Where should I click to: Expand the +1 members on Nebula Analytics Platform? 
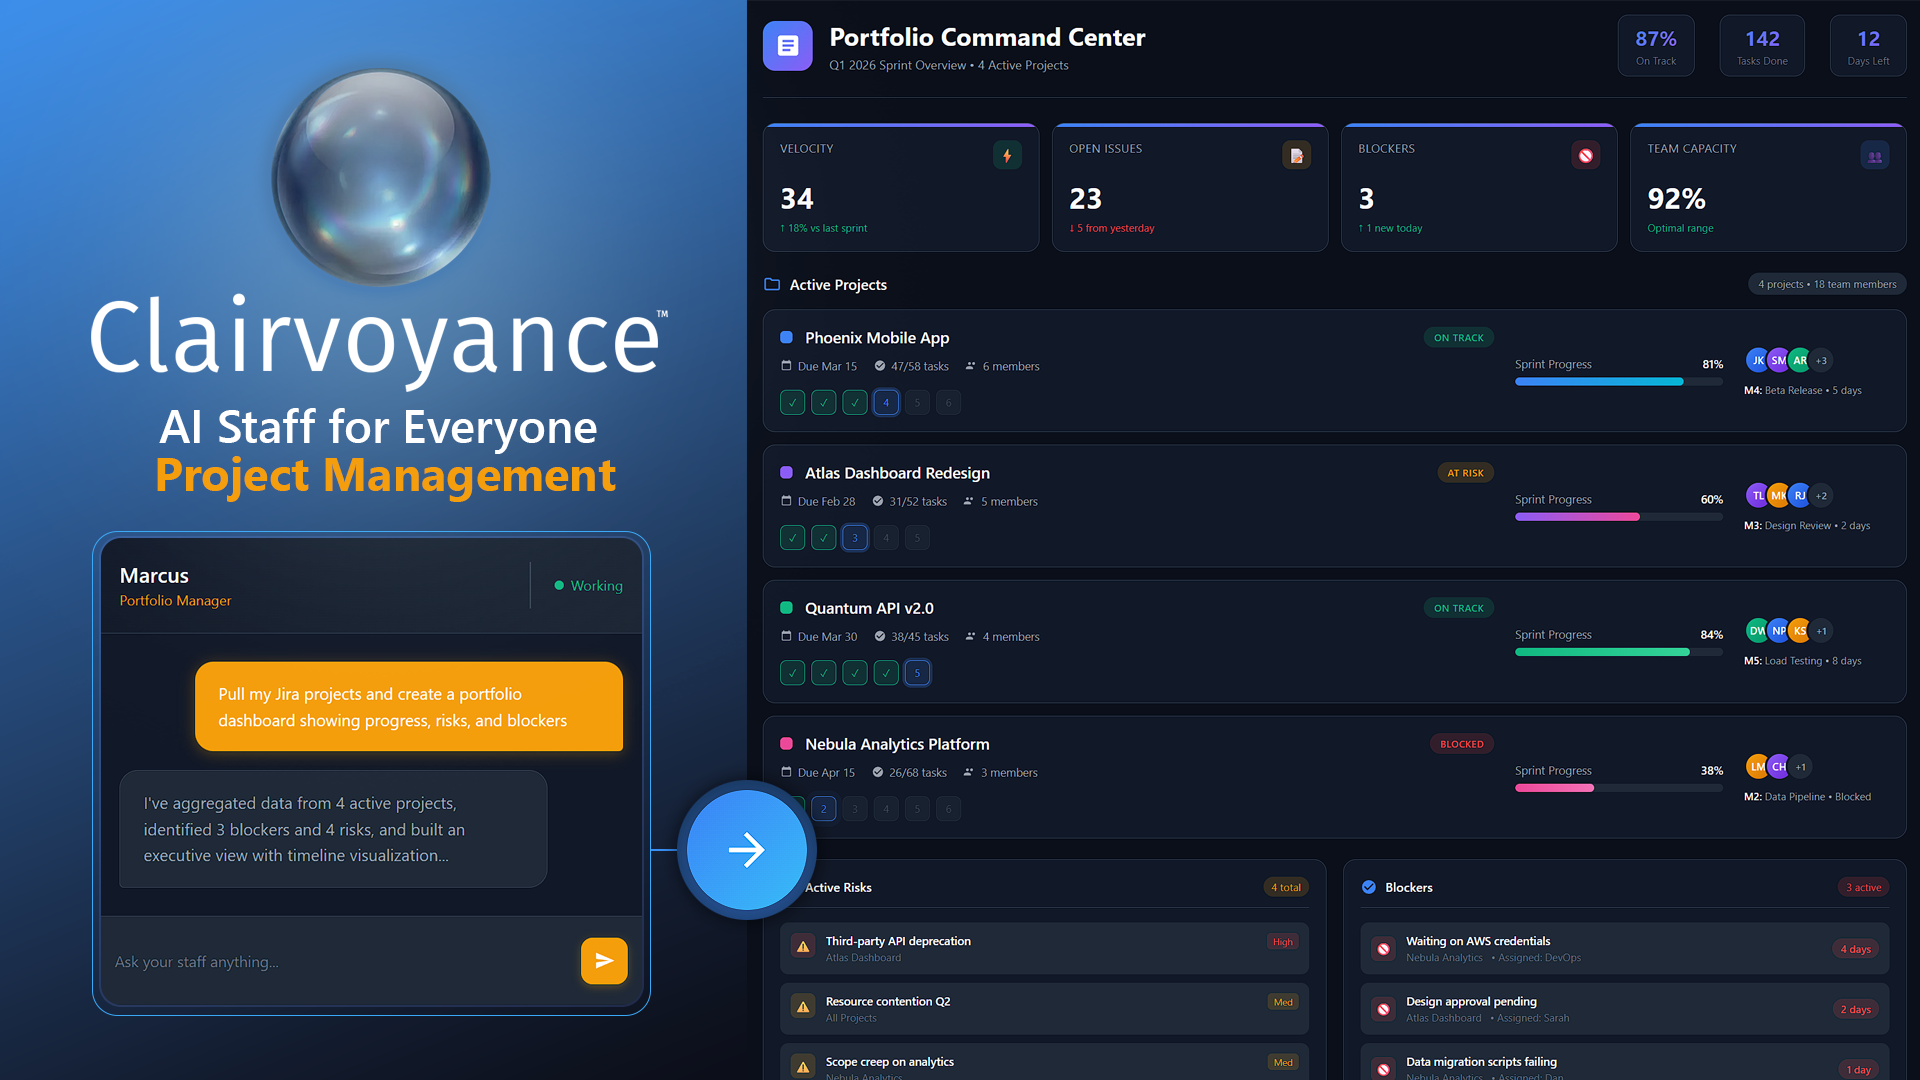click(x=1800, y=767)
